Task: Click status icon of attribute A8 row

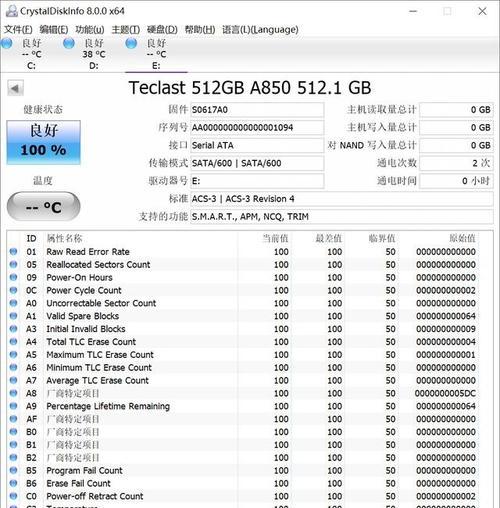Action: pos(13,393)
